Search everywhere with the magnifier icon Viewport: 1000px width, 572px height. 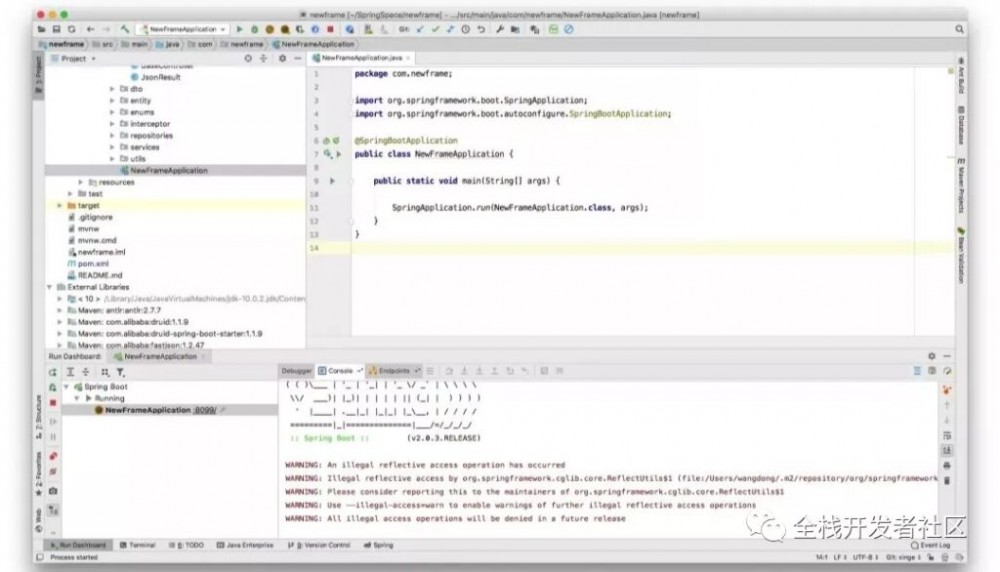click(x=959, y=29)
